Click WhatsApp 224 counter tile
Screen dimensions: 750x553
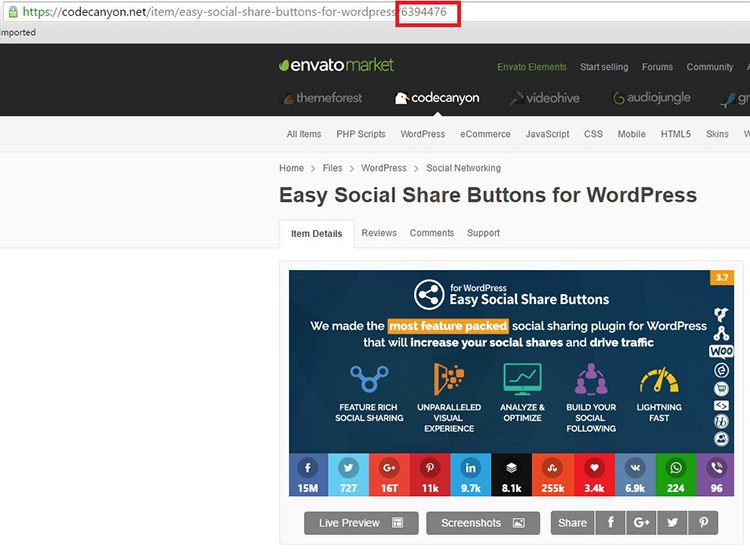pos(675,475)
